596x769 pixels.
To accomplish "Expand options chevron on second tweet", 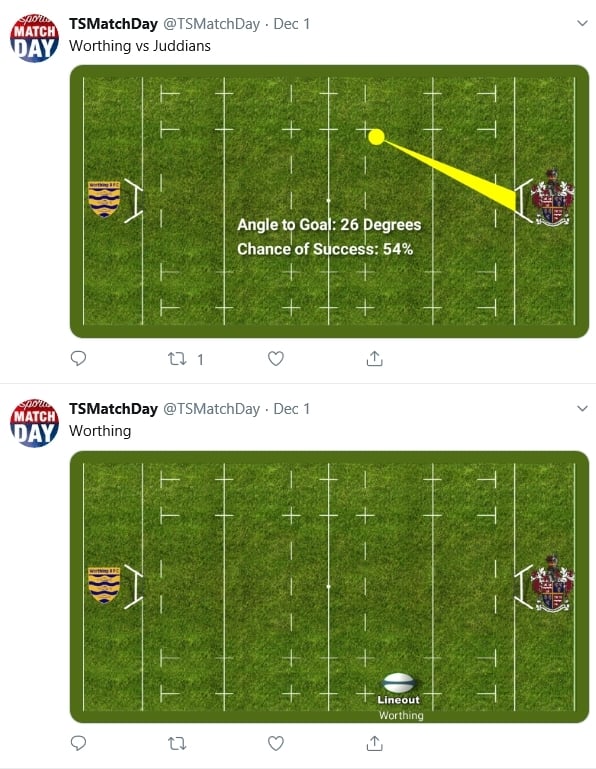I will [x=582, y=408].
